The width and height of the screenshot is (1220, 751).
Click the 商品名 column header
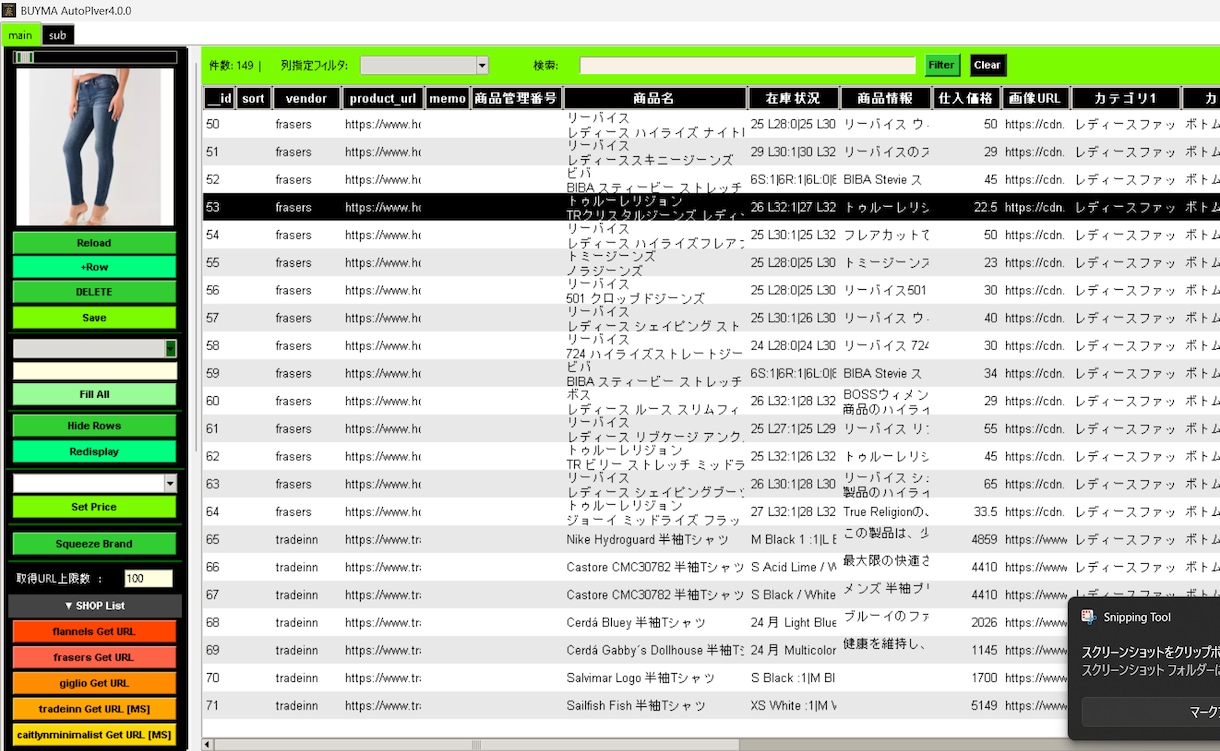[x=655, y=98]
